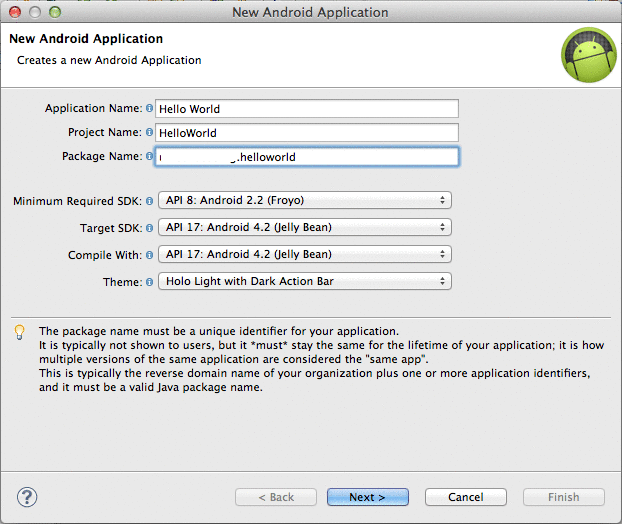Click the disabled < Back button
Viewport: 622px width, 524px height.
click(x=276, y=497)
